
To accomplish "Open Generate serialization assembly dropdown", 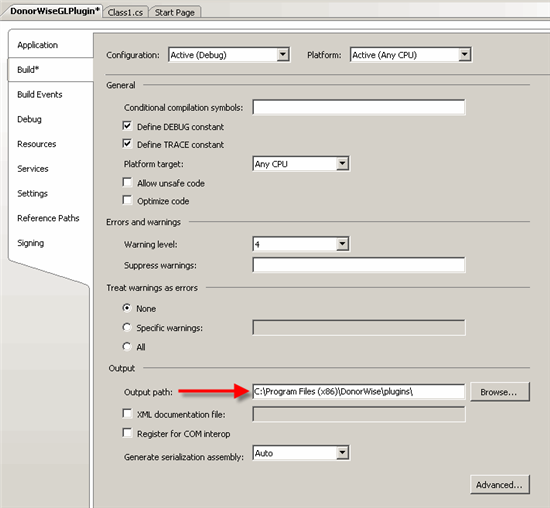I will click(x=342, y=453).
